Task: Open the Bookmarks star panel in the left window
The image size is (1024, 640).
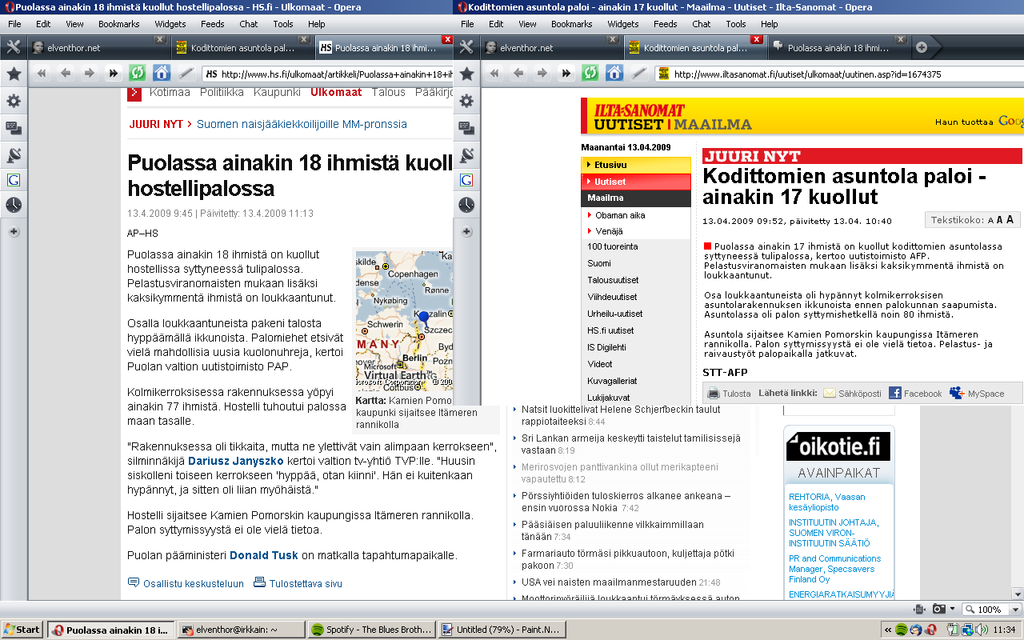Action: [14, 74]
